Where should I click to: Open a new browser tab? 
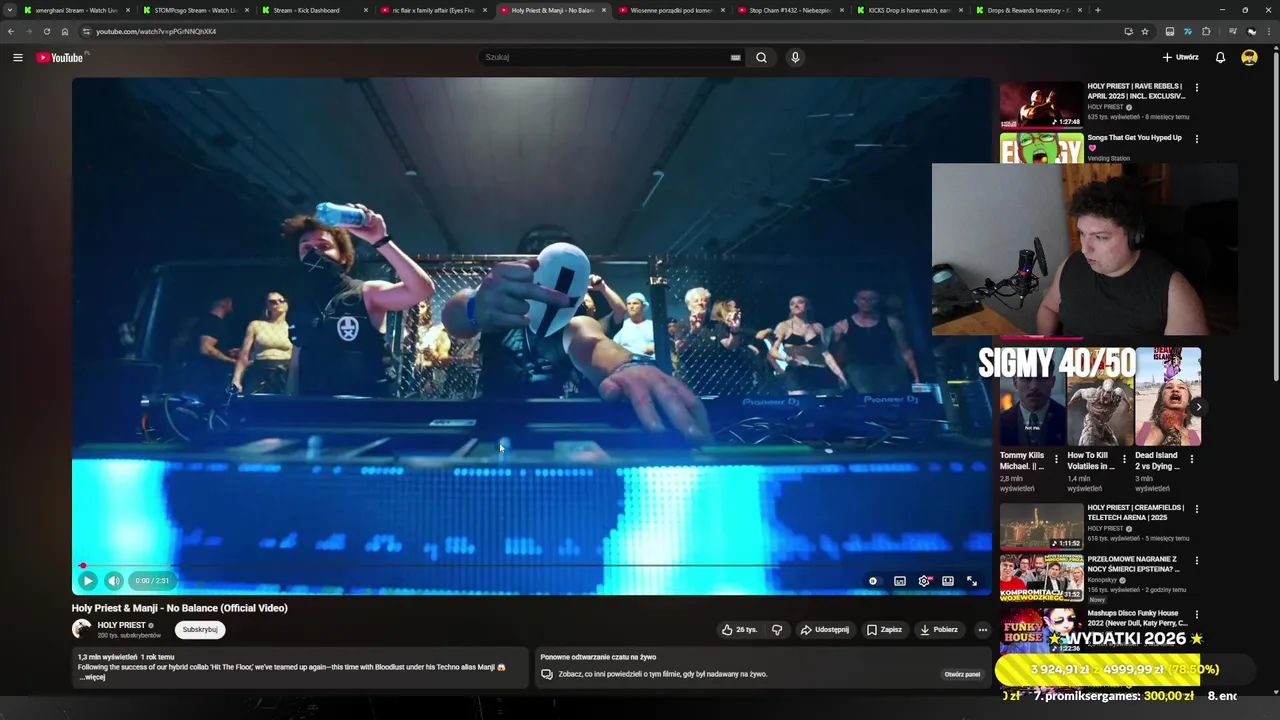pyautogui.click(x=1098, y=10)
